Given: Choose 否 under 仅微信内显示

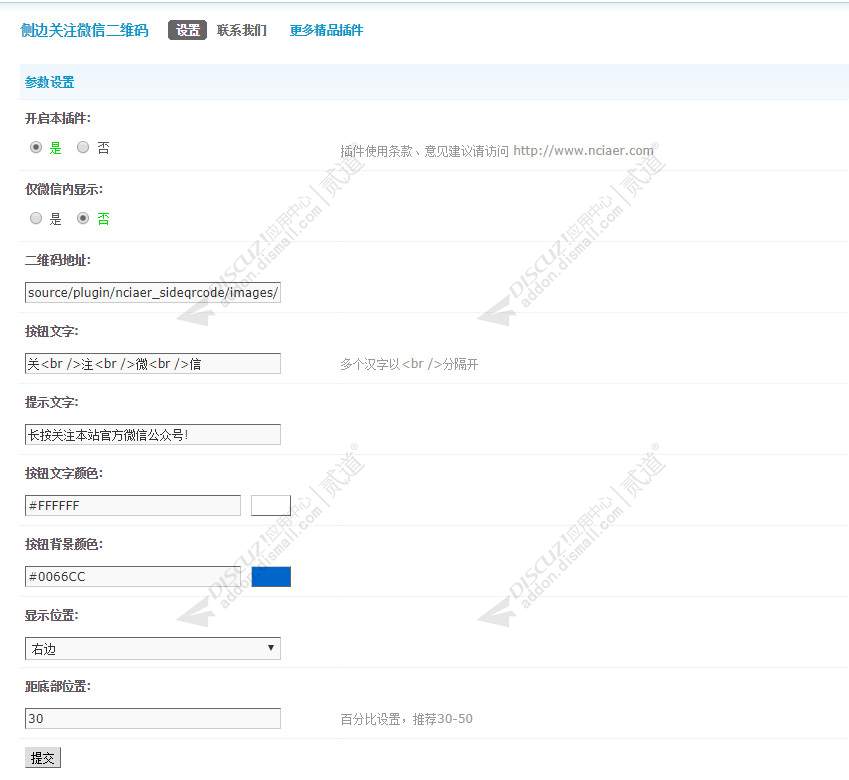Looking at the screenshot, I should (x=83, y=218).
